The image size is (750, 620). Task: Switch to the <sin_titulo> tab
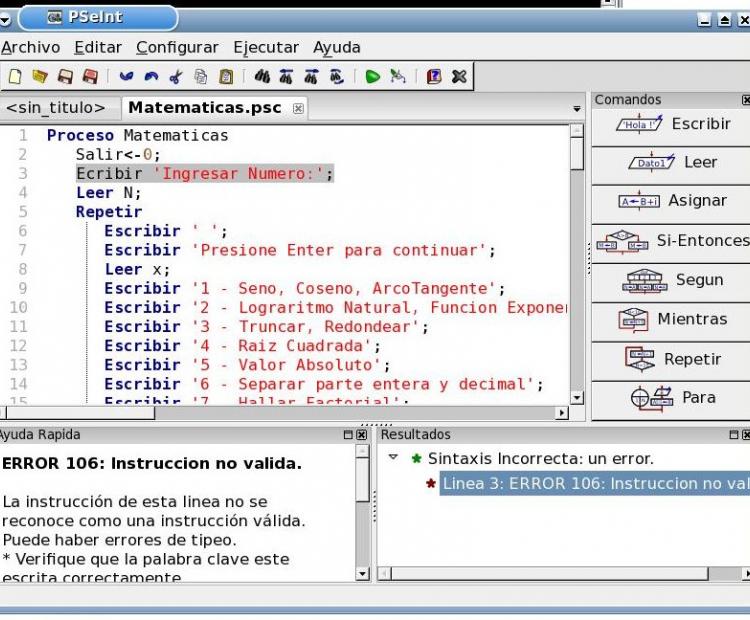55,107
